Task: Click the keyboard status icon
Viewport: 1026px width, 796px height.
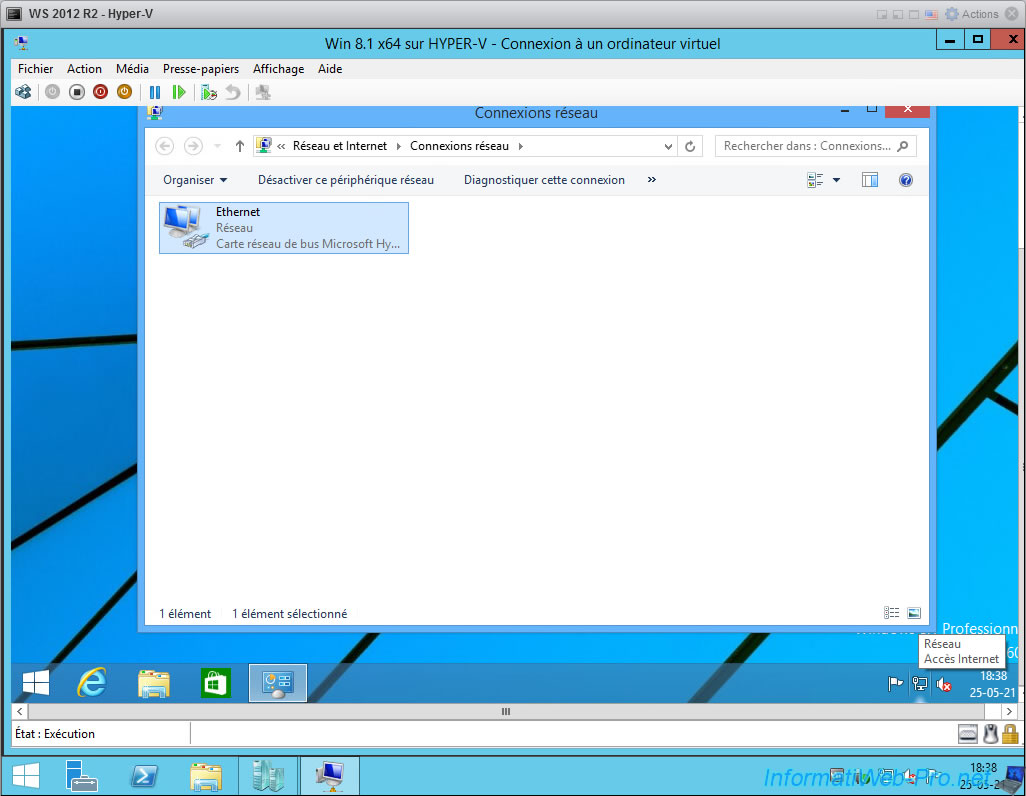Action: 968,734
